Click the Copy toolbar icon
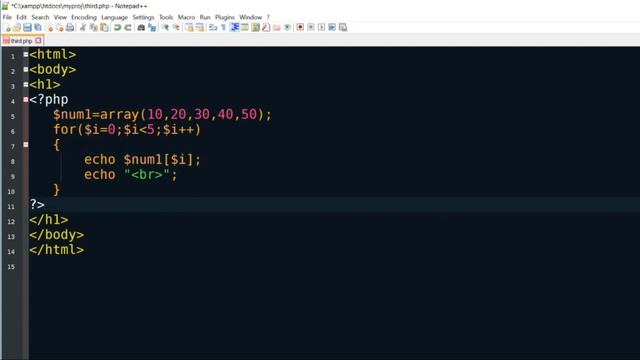The width and height of the screenshot is (640, 360). point(93,27)
